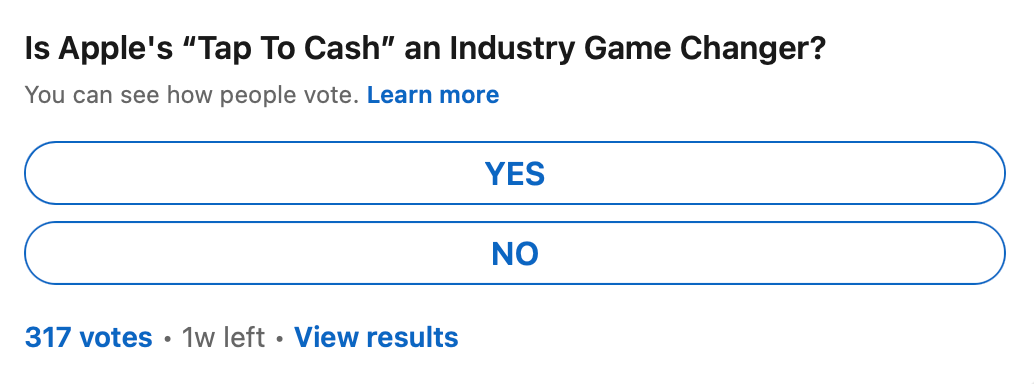Learn more about poll vote visibility
The height and width of the screenshot is (384, 1034).
tap(433, 95)
